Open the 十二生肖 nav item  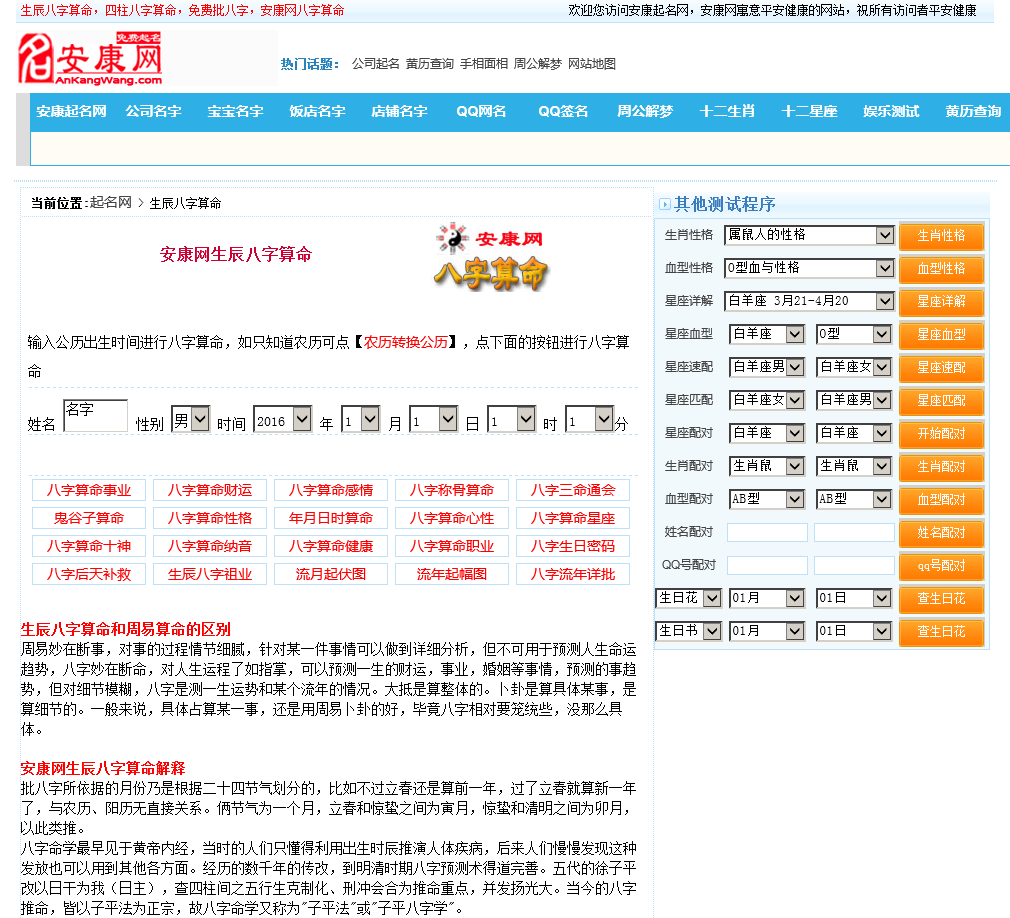(727, 111)
